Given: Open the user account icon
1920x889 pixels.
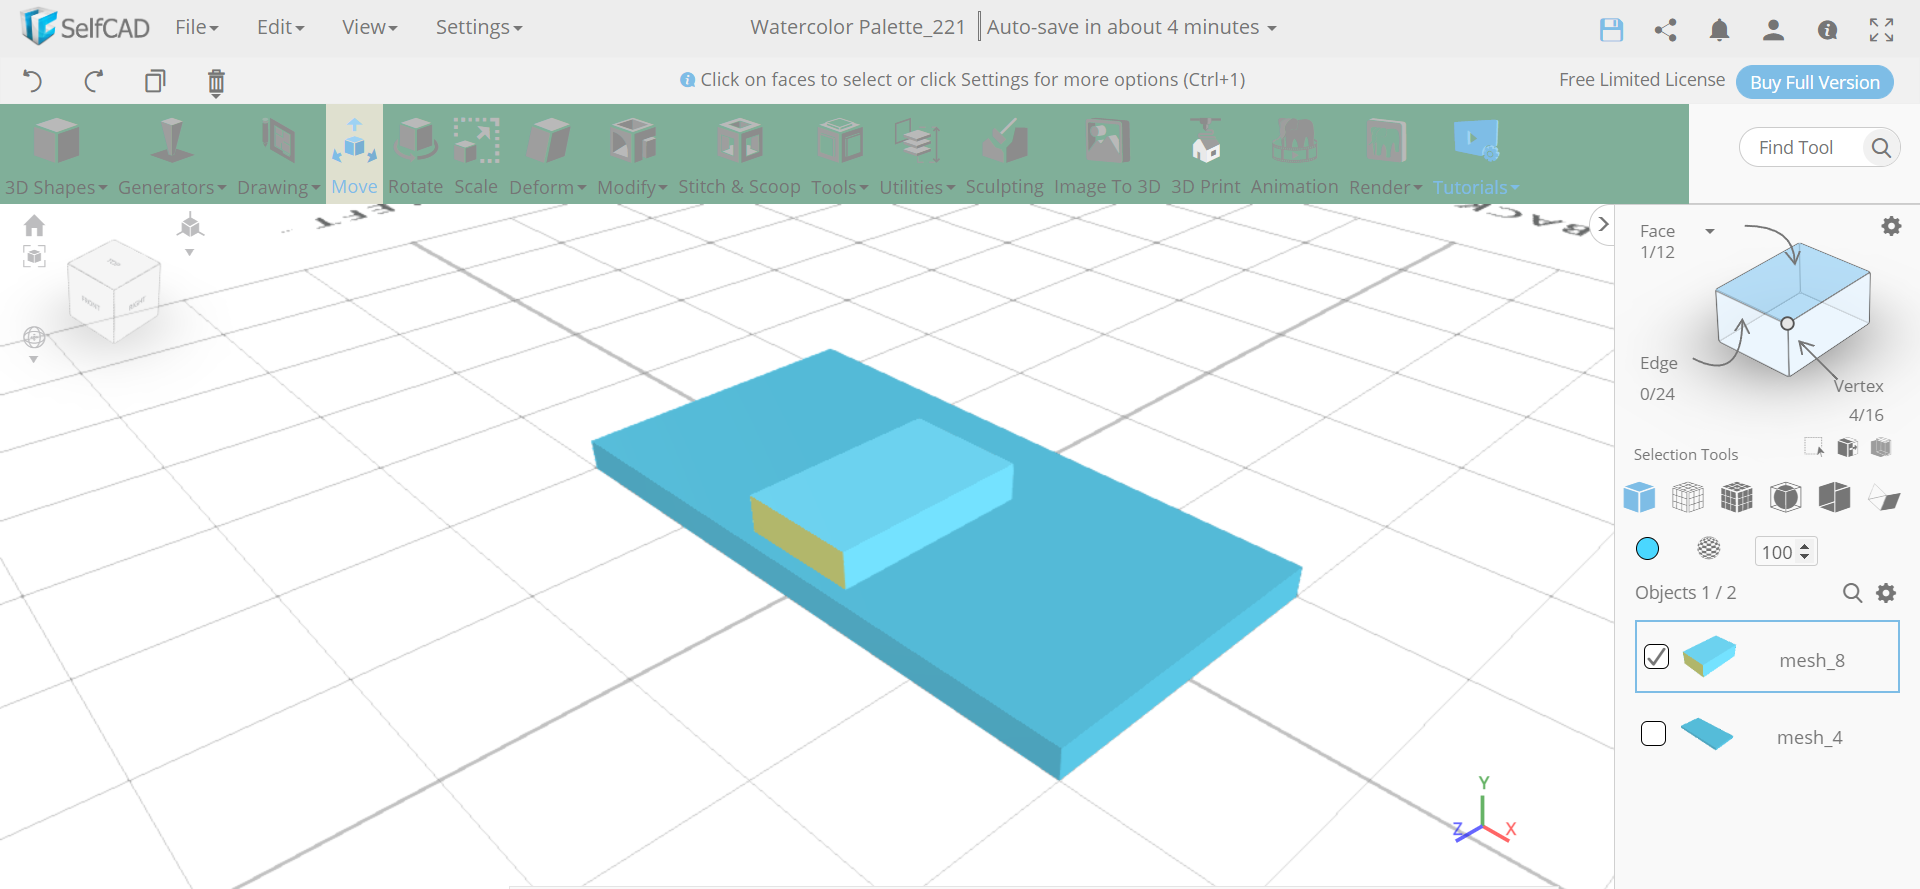Looking at the screenshot, I should pyautogui.click(x=1773, y=30).
